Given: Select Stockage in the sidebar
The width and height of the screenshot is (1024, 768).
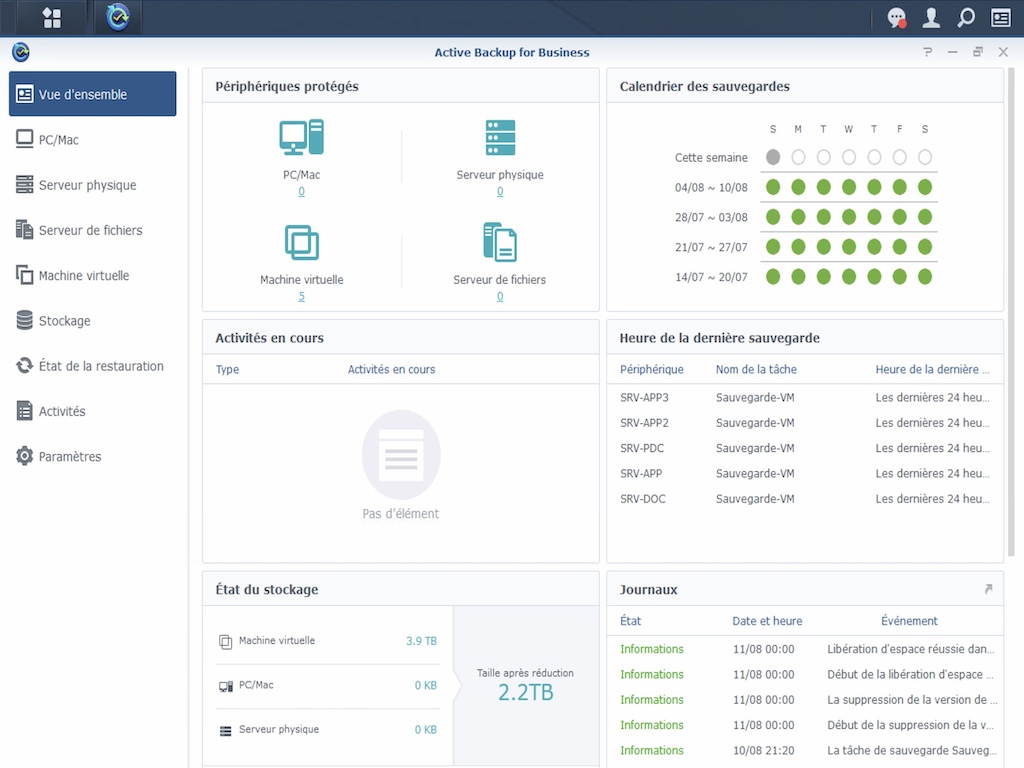Looking at the screenshot, I should [x=64, y=321].
